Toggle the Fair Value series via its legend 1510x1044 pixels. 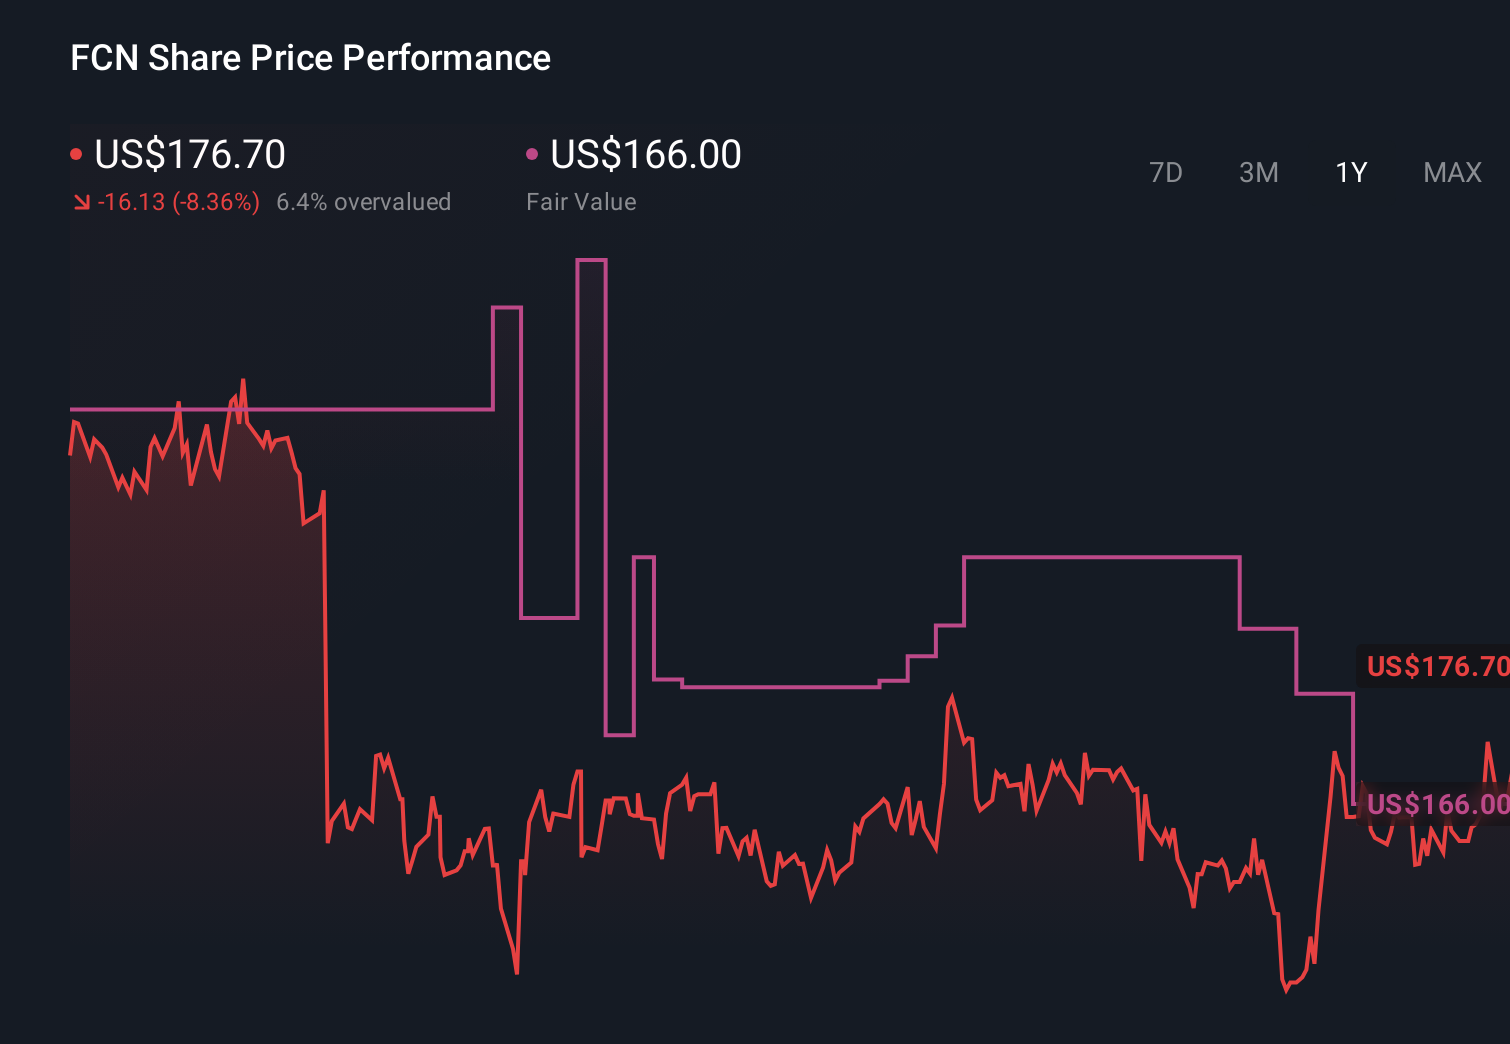[645, 155]
